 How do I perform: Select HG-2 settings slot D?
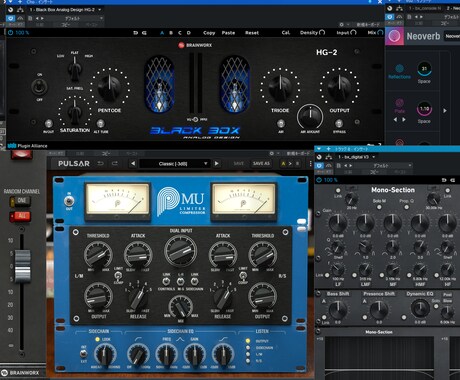tap(189, 33)
